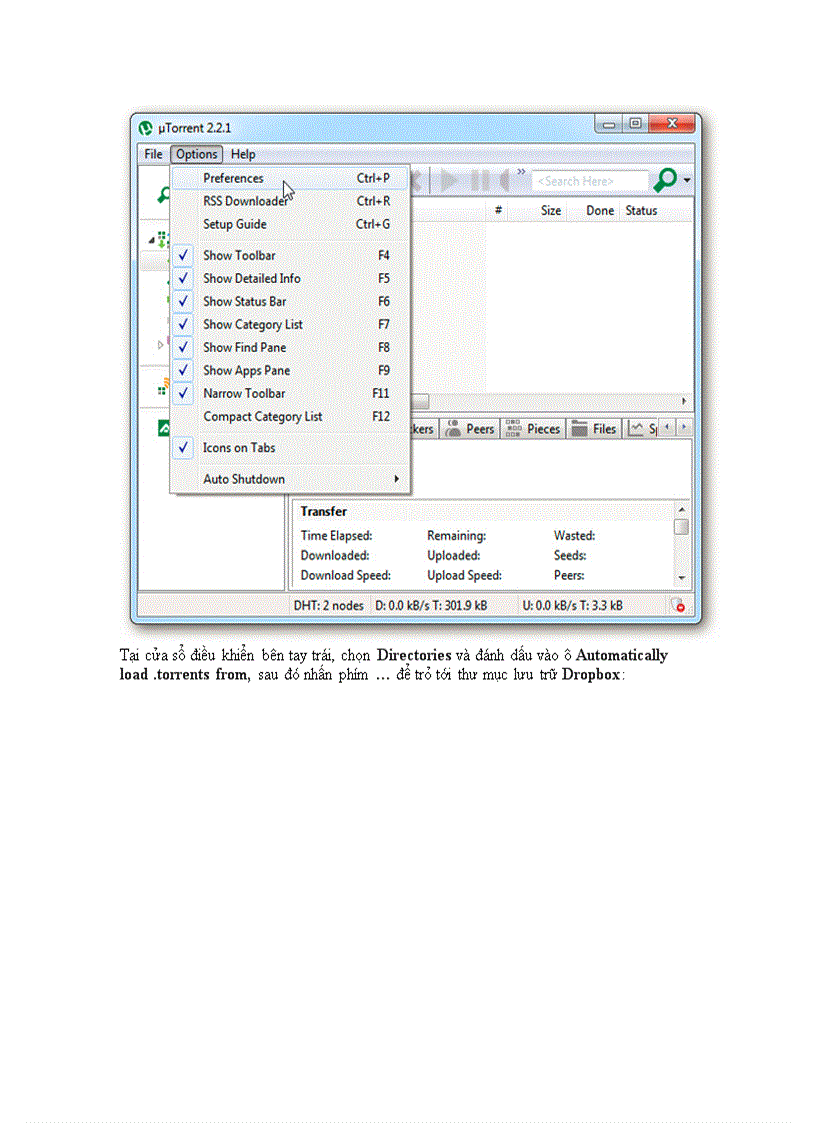Click the Speed tab graph icon
Viewport: 816px width, 1123px height.
click(634, 429)
